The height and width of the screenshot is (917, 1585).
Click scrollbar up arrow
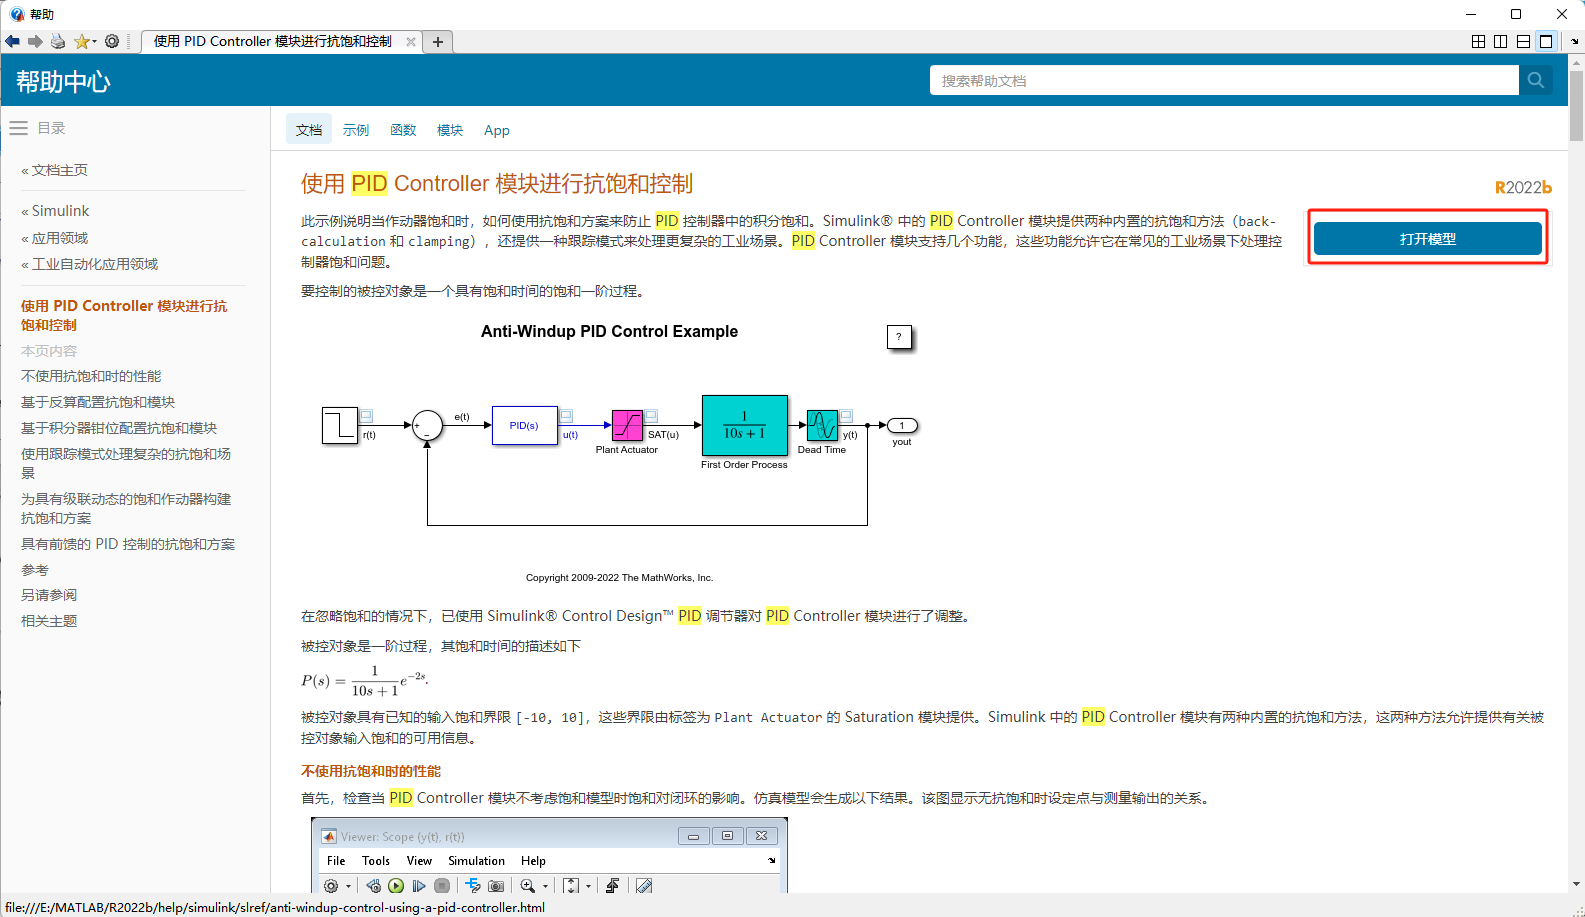[1576, 63]
